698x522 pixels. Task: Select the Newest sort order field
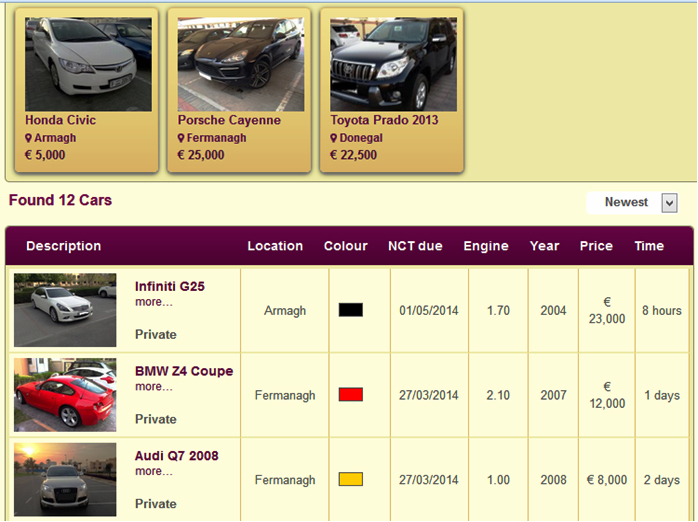point(626,203)
